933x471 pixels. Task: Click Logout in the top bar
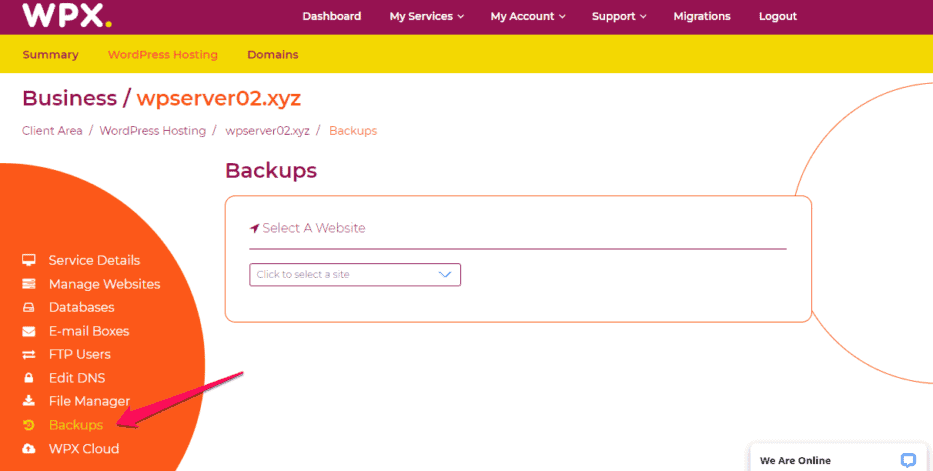click(x=778, y=17)
